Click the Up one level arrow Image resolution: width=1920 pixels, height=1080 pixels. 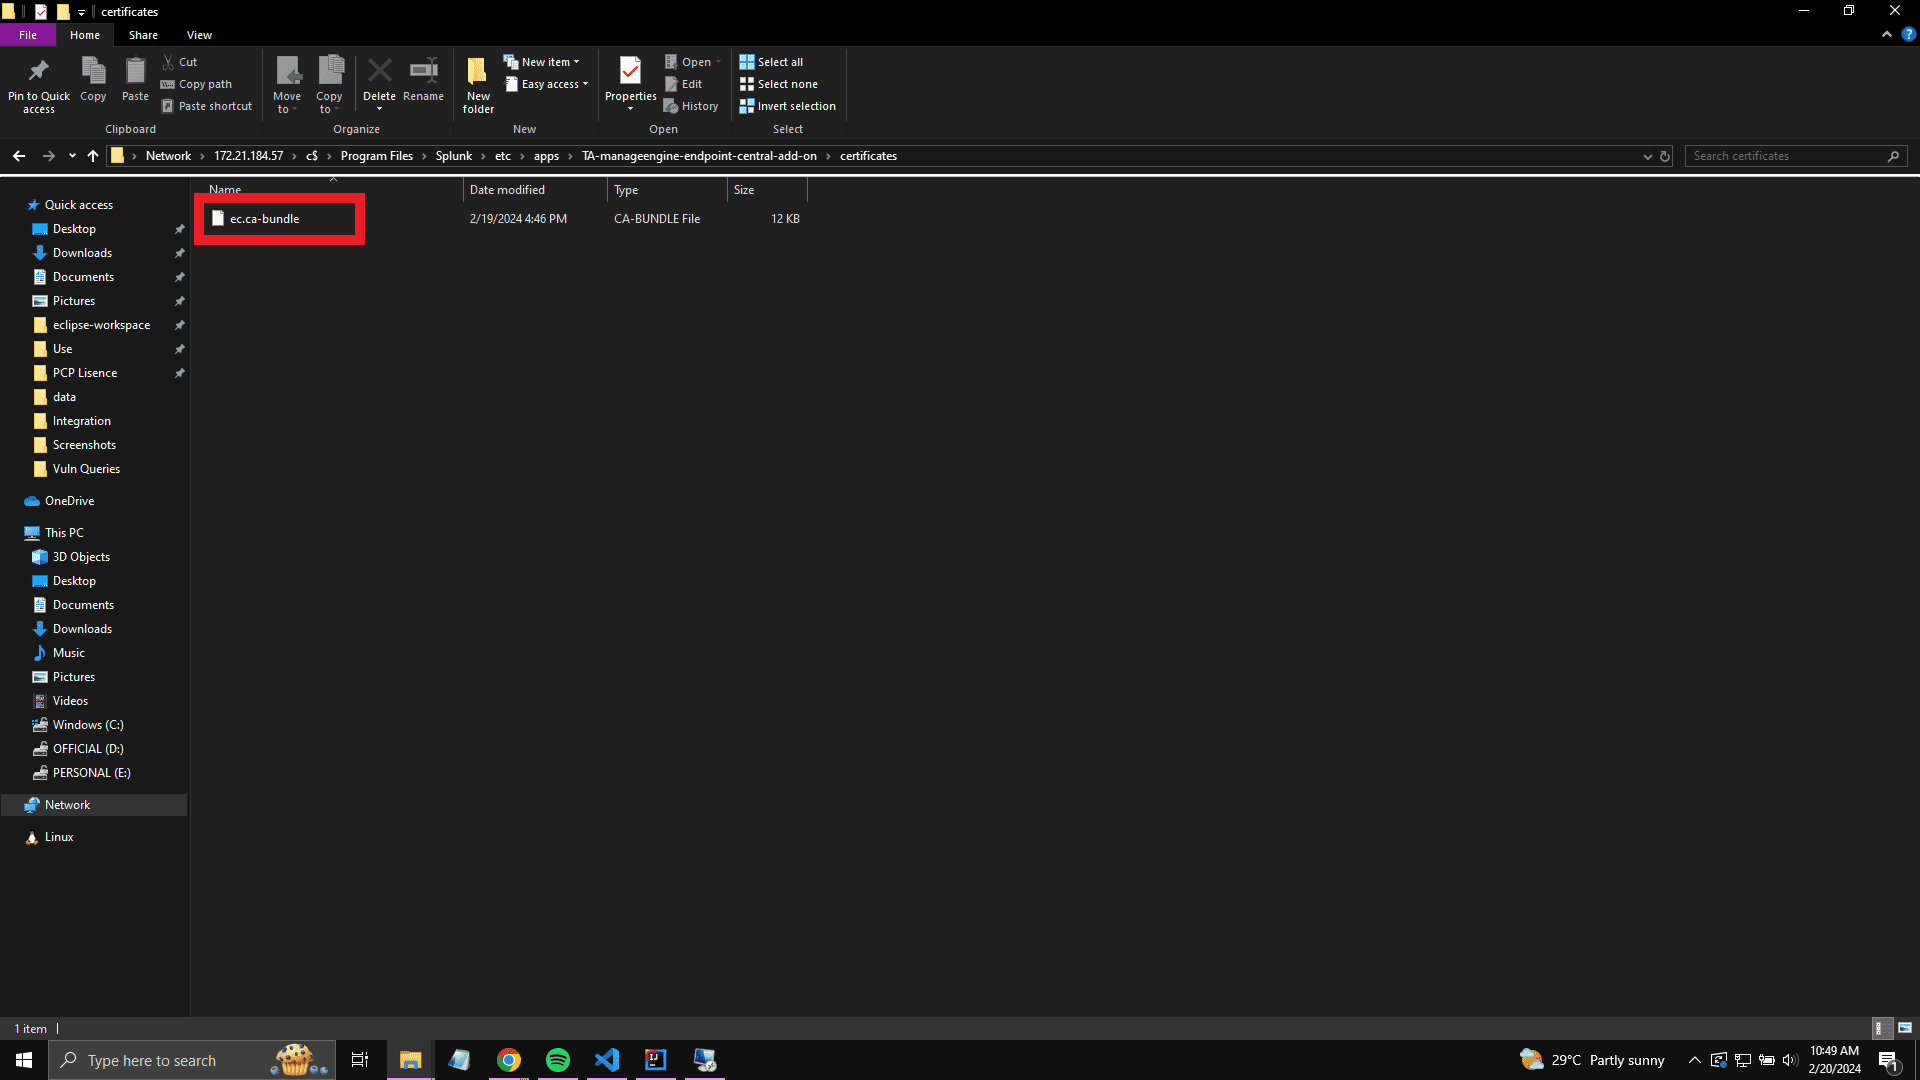point(93,156)
